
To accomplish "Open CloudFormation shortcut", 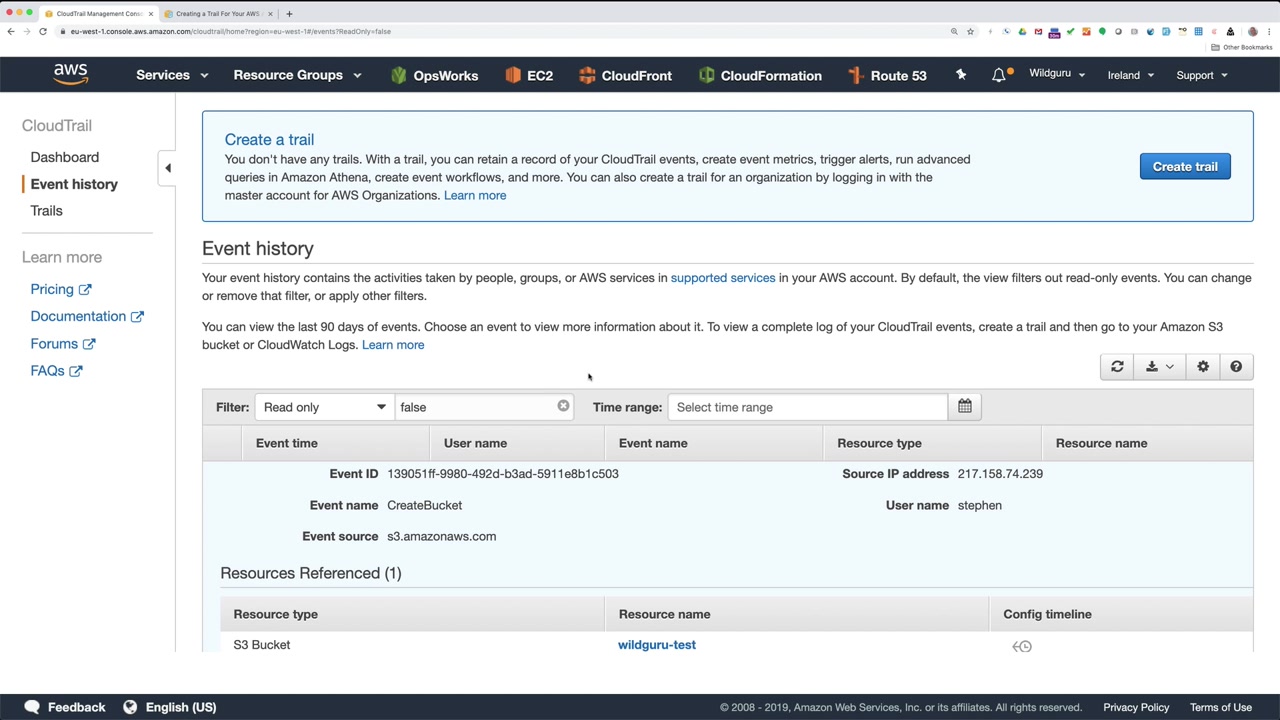I will [760, 75].
